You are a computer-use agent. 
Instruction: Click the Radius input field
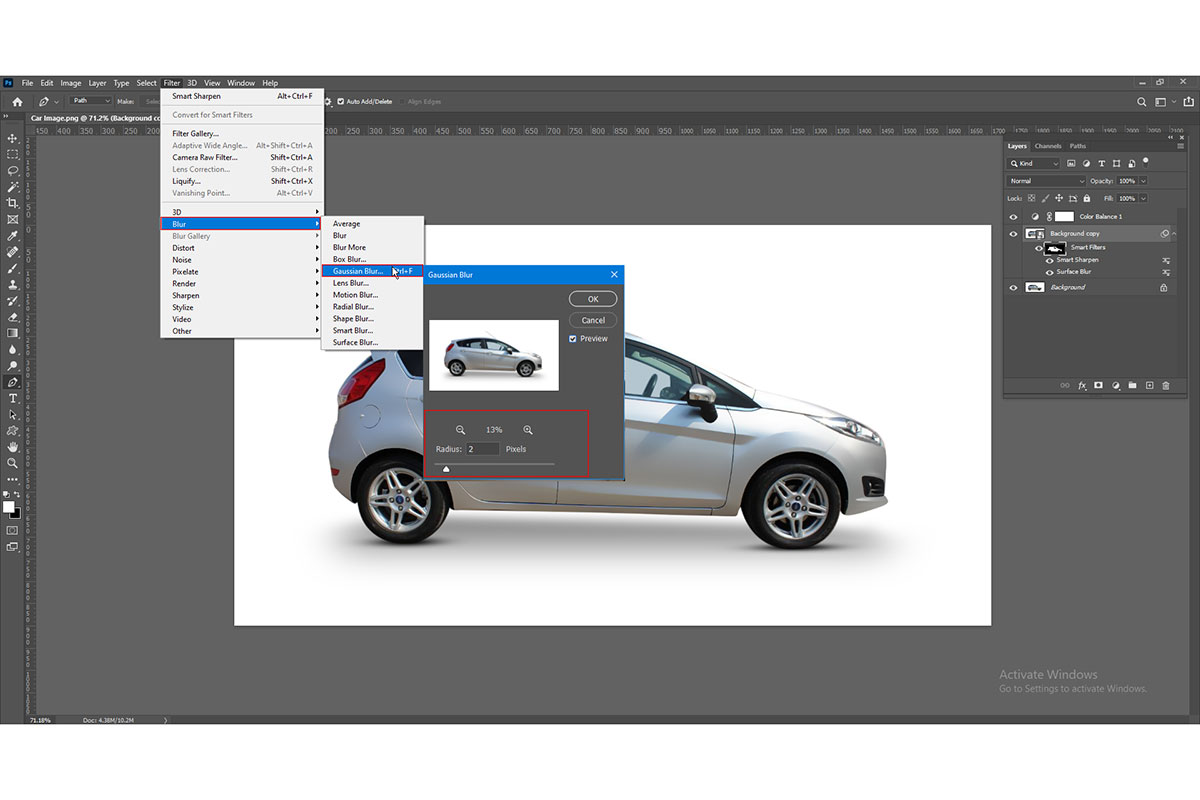pyautogui.click(x=482, y=449)
